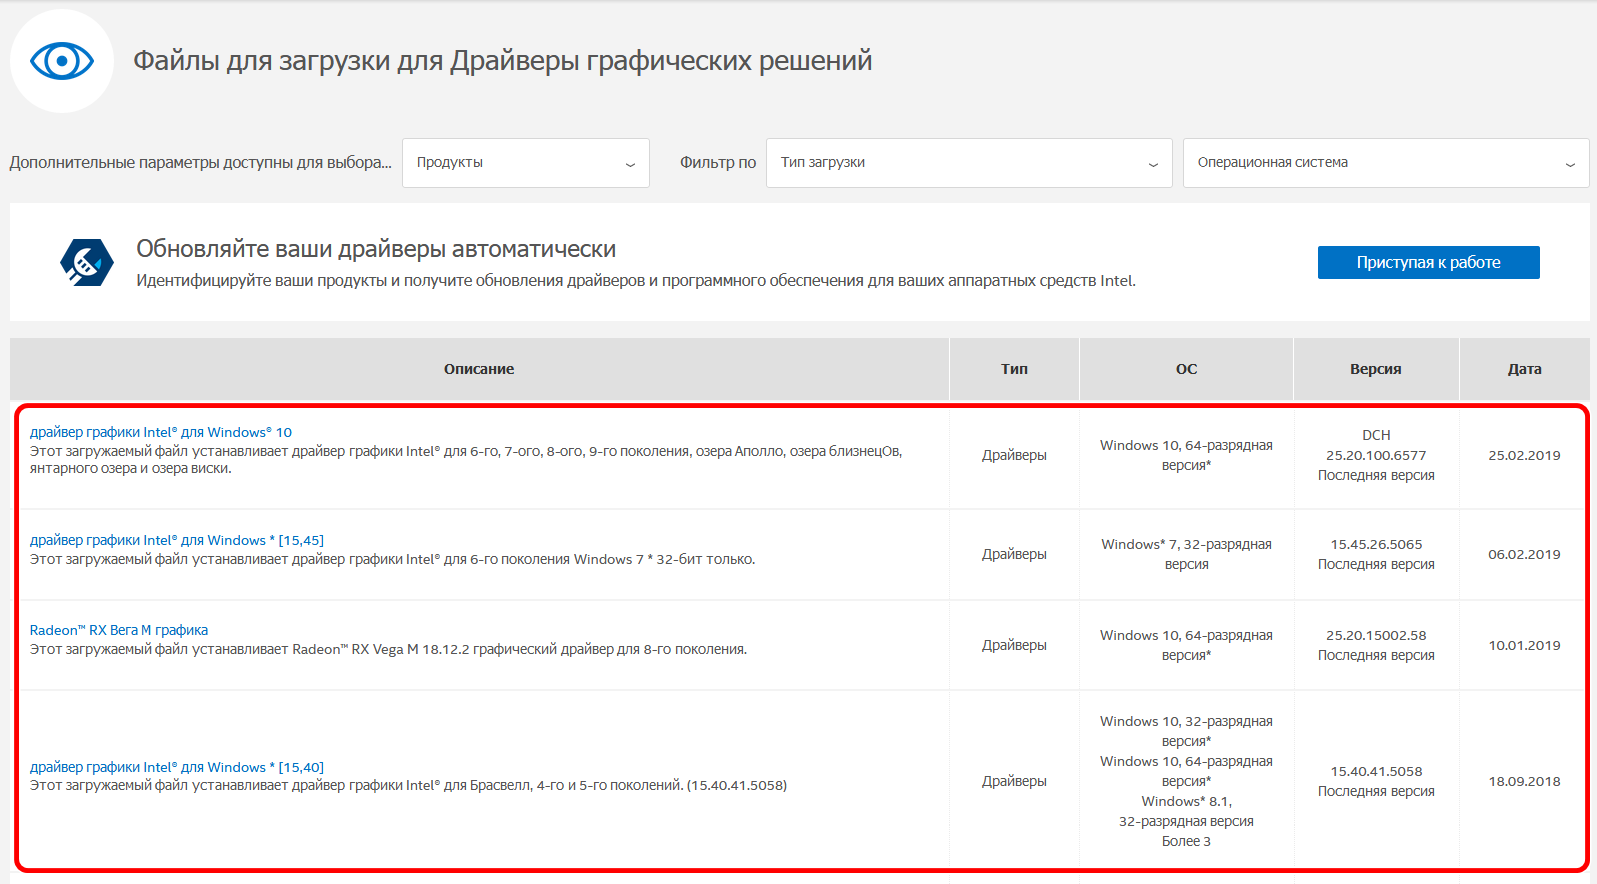Select version text 15.45.26.5065
Screen dimensions: 1597x884
[x=1376, y=544]
